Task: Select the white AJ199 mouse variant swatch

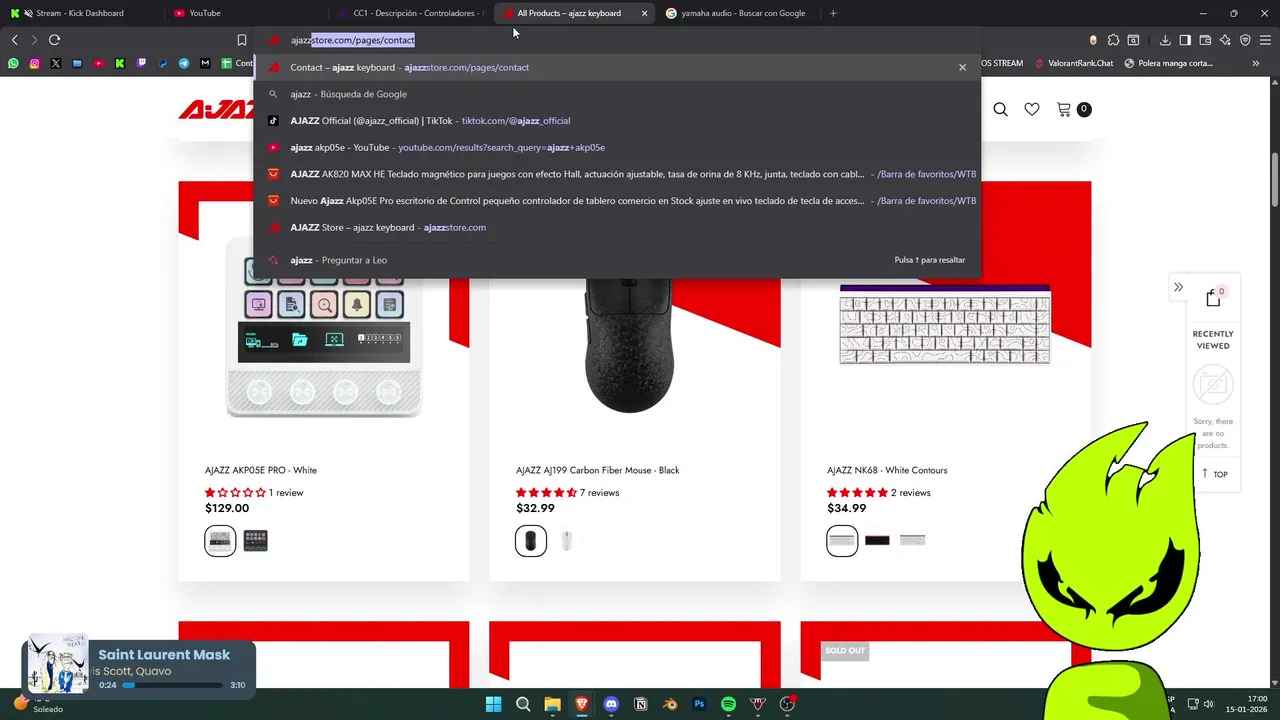Action: click(566, 541)
